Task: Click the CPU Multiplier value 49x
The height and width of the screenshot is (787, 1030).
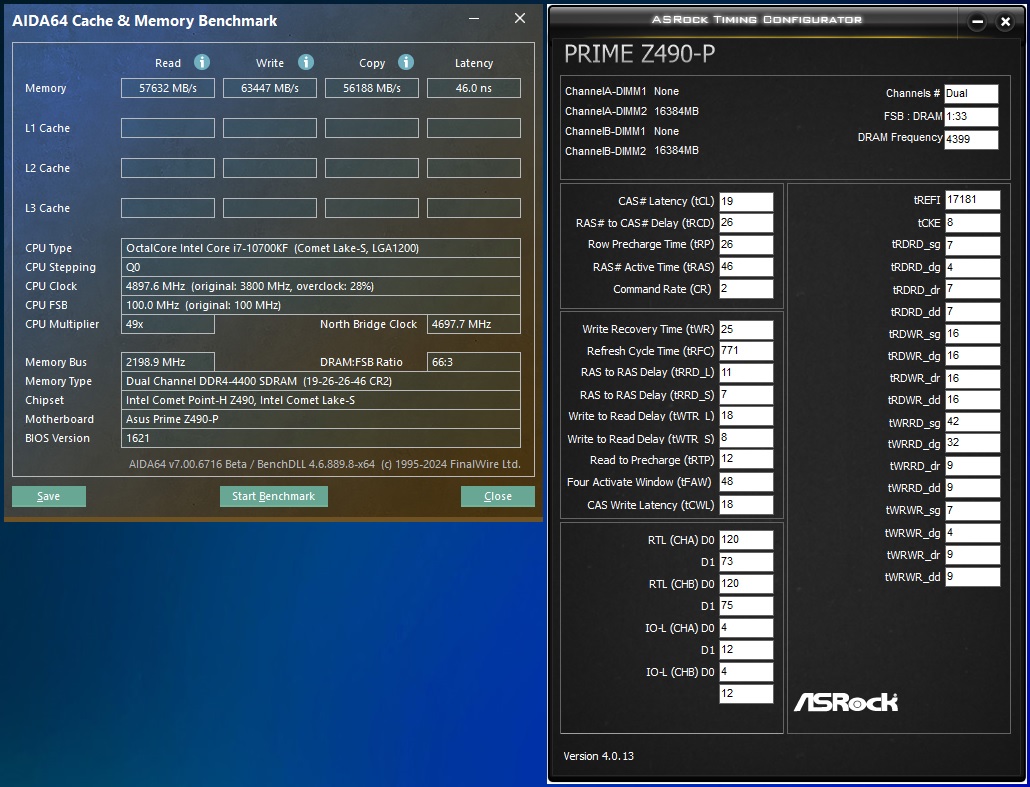Action: 168,325
